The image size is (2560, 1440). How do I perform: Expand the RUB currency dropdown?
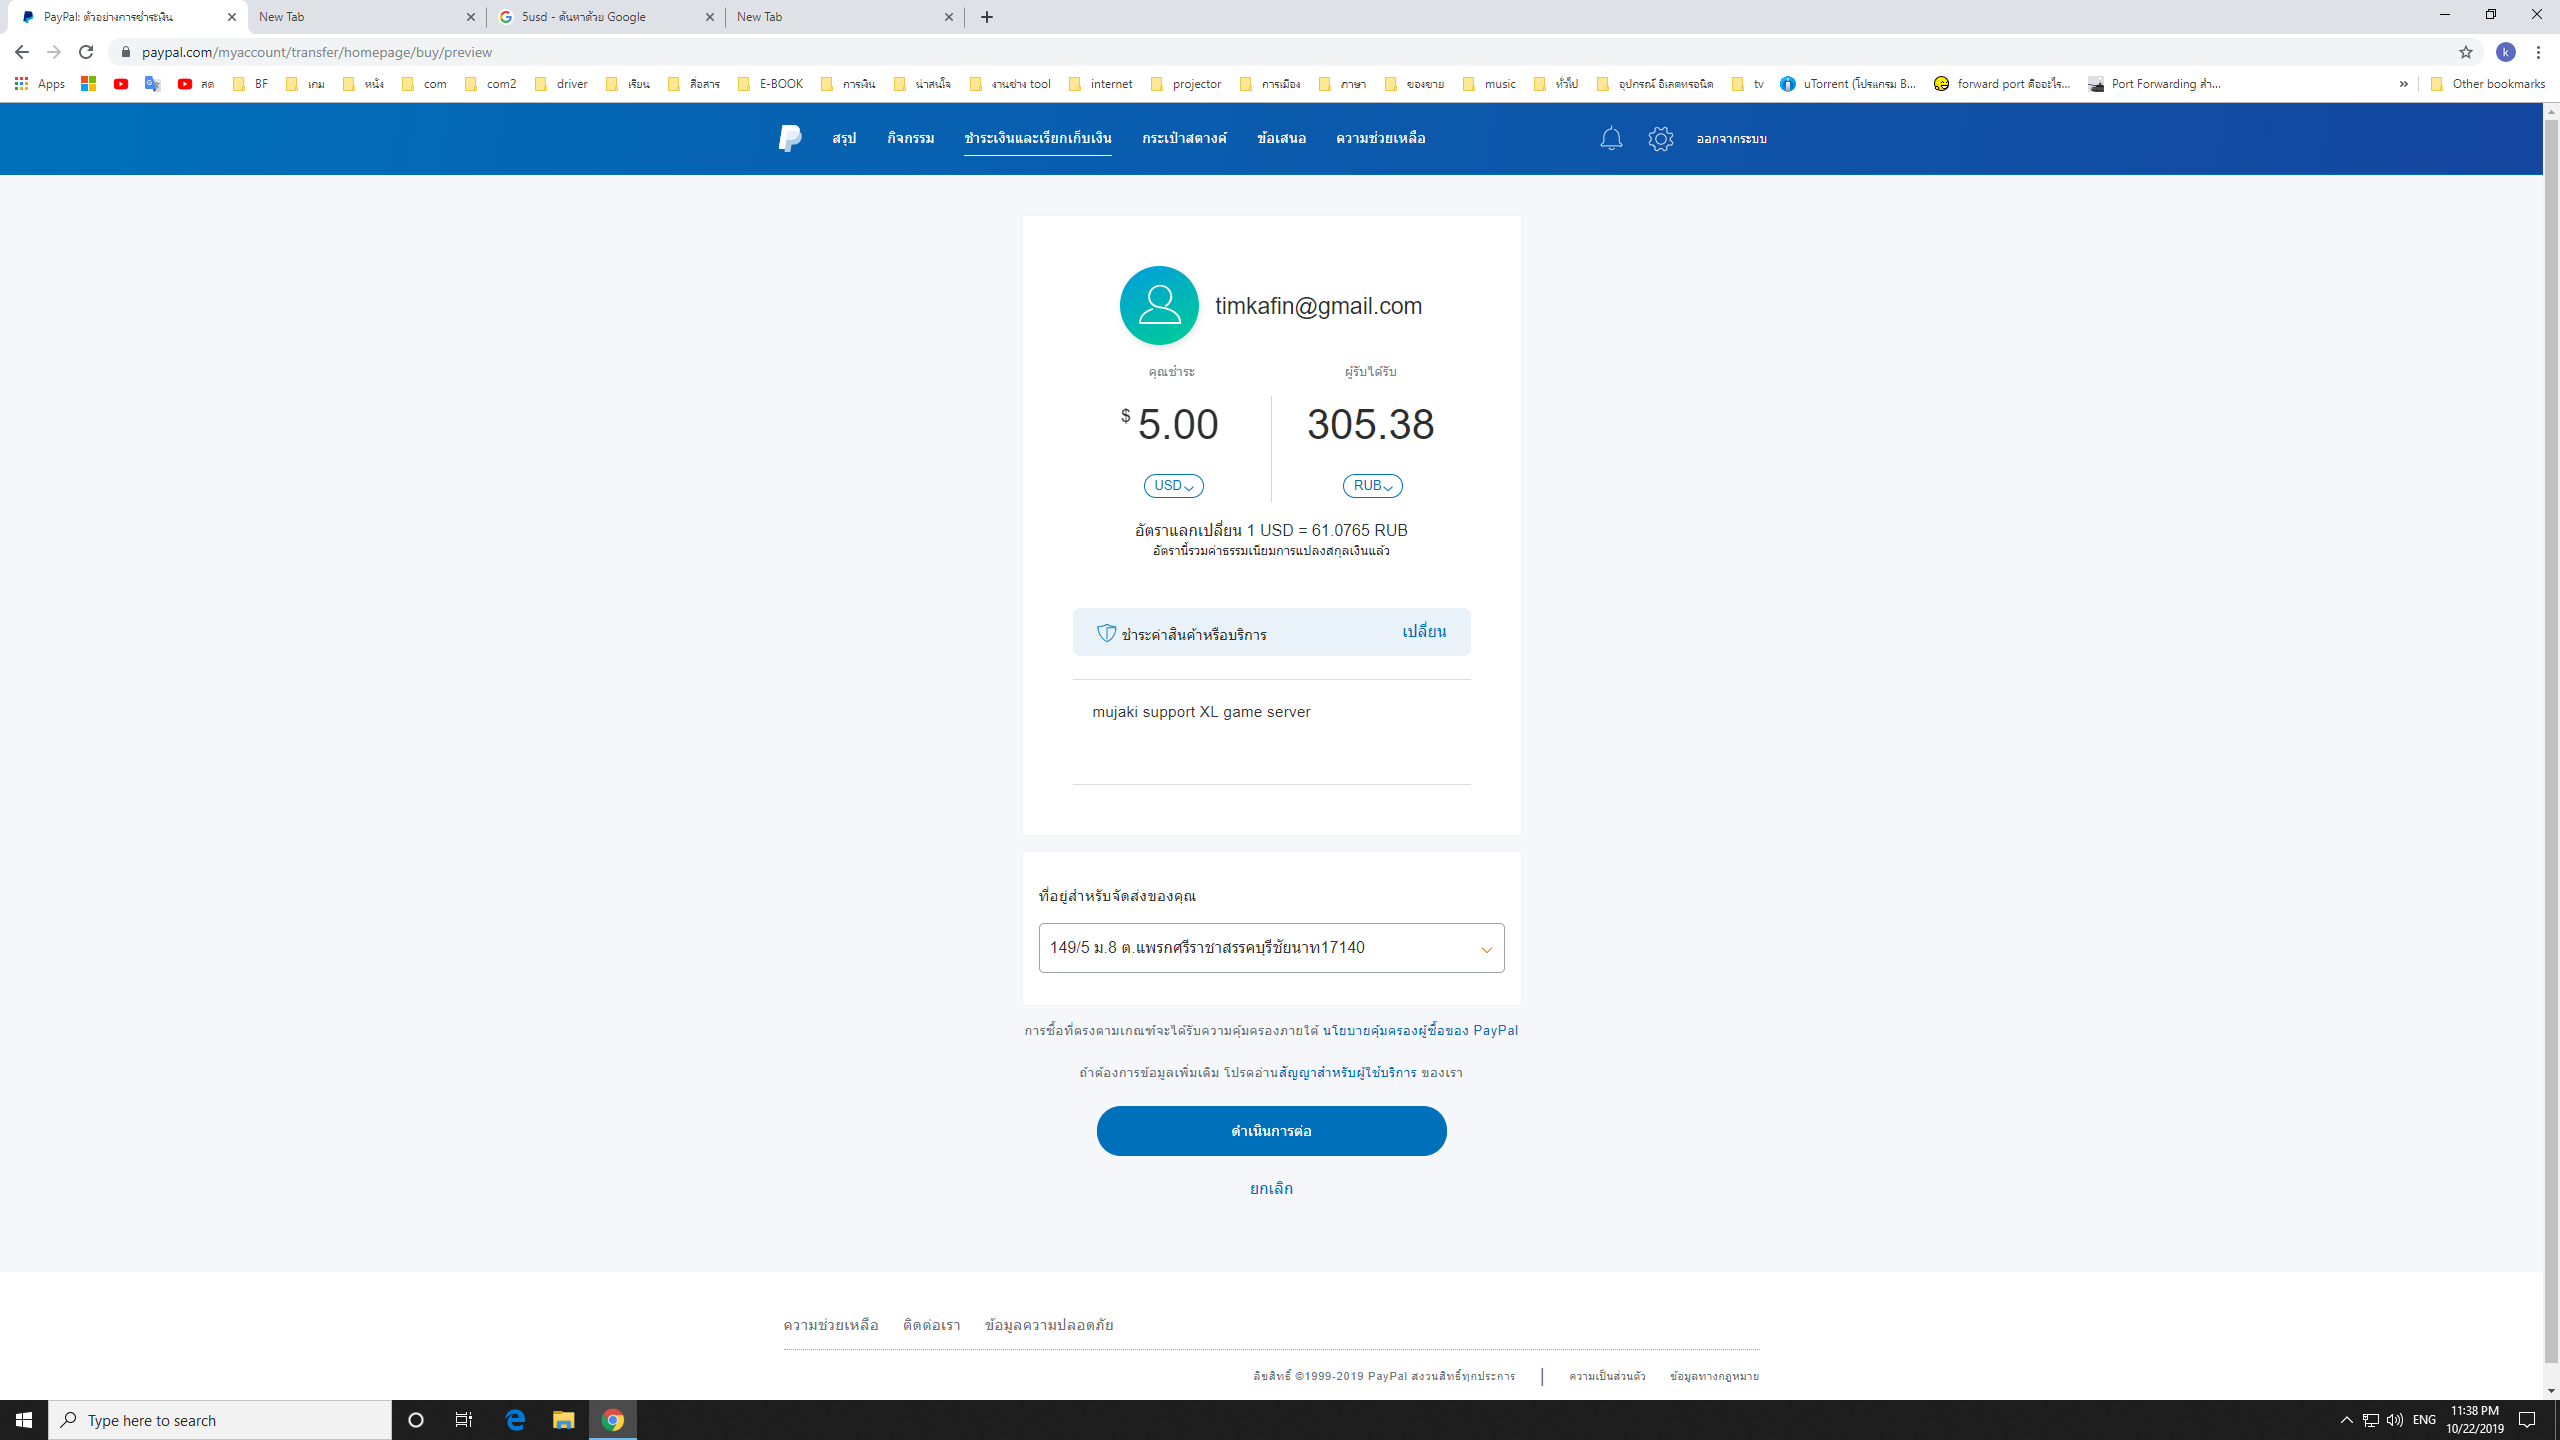[x=1372, y=486]
